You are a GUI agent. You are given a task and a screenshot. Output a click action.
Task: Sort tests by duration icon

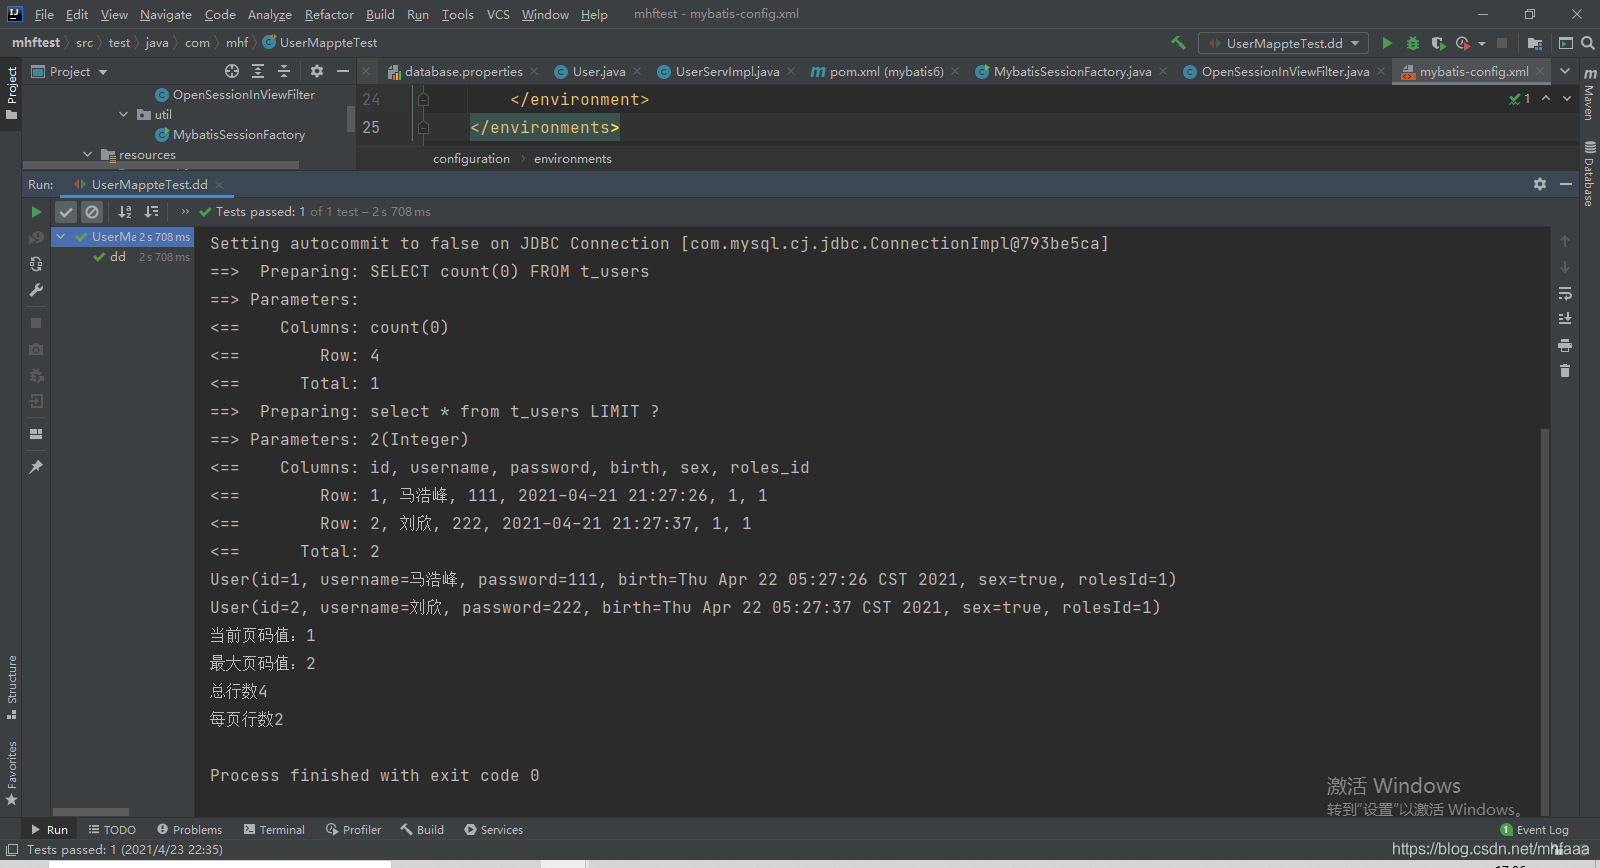152,212
